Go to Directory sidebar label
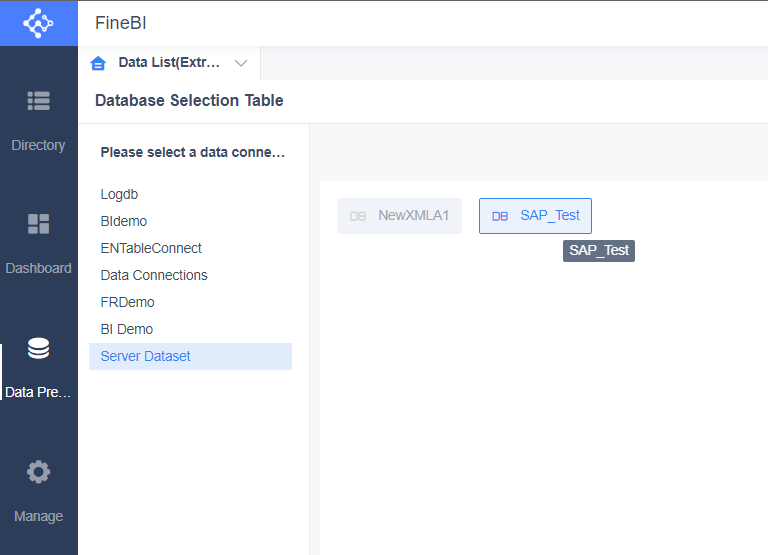 point(38,145)
